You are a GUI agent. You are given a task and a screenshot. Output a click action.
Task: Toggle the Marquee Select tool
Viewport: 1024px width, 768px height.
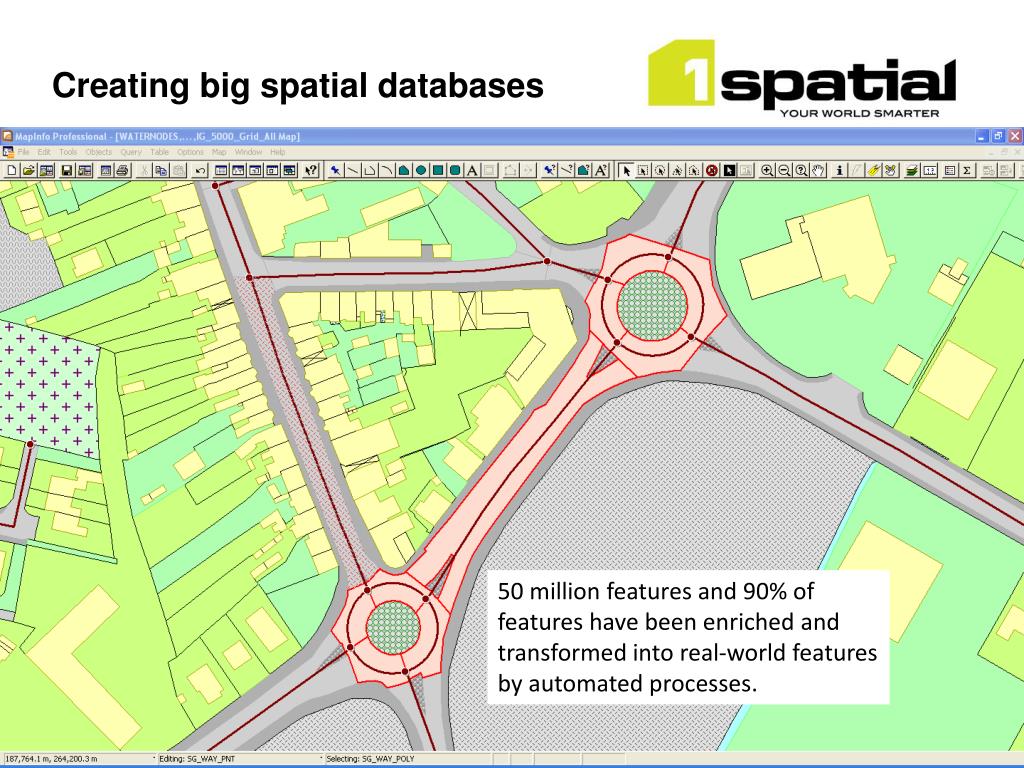[643, 170]
